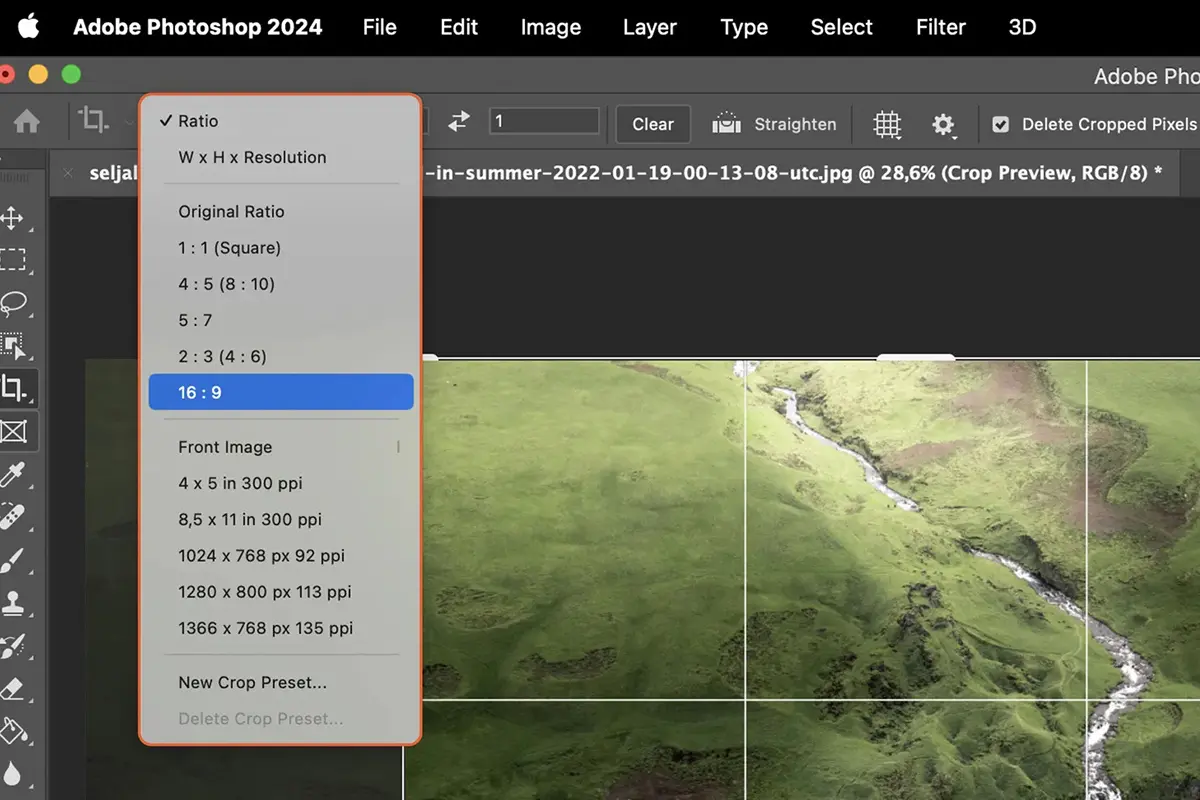1200x800 pixels.
Task: Click the Clear button
Action: [x=652, y=124]
